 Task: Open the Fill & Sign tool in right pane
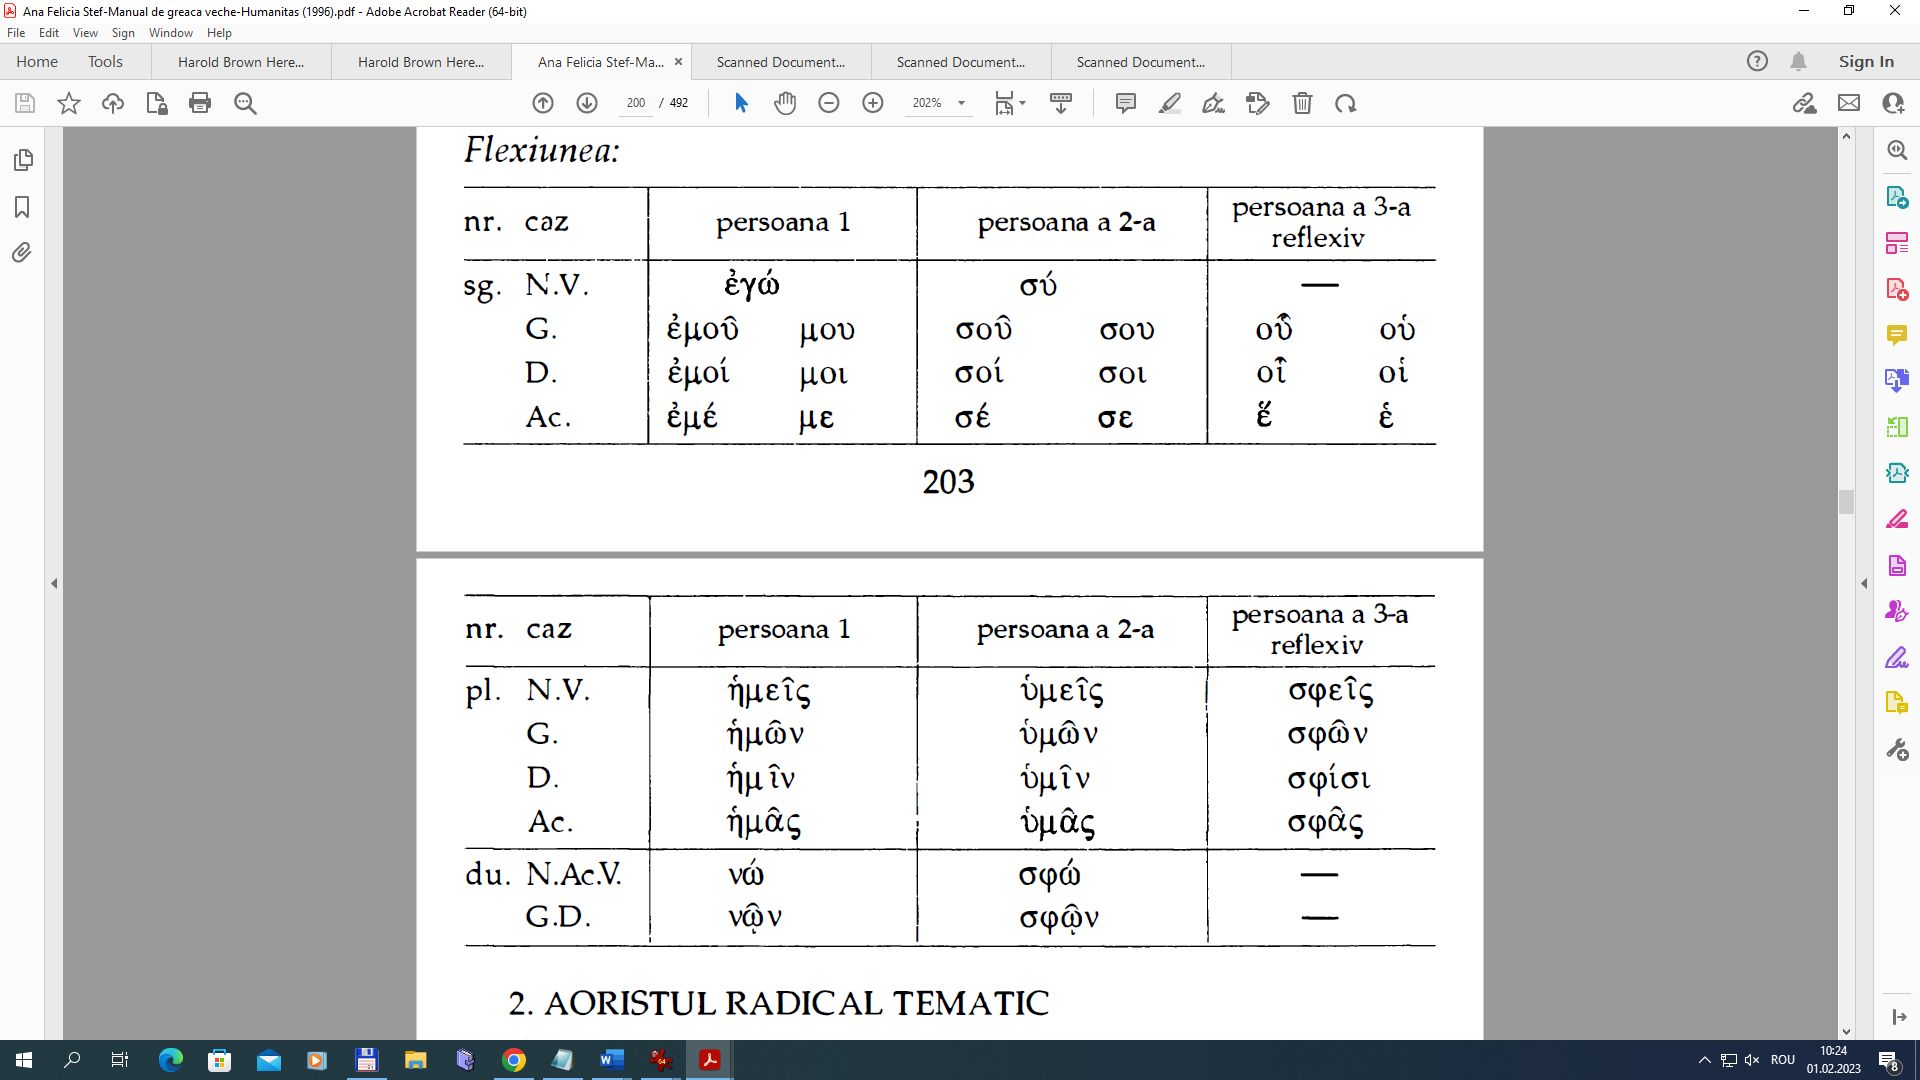pyautogui.click(x=1897, y=658)
